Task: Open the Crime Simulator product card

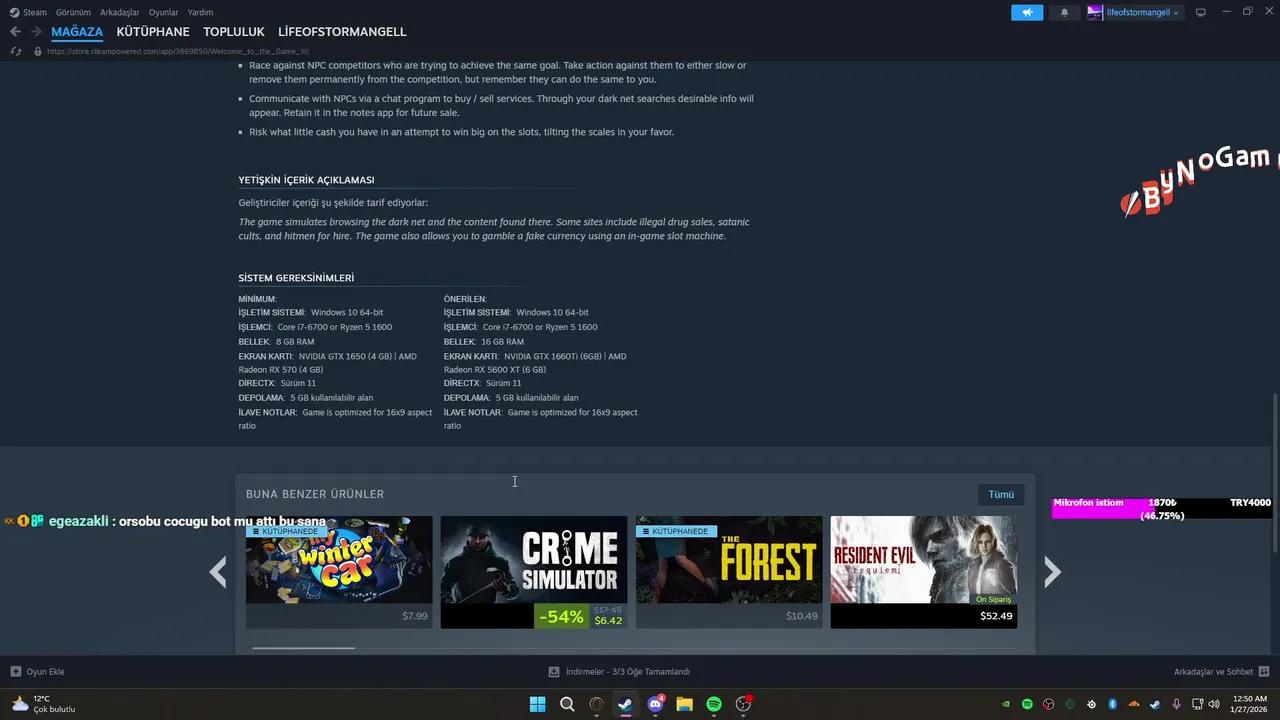Action: point(534,572)
